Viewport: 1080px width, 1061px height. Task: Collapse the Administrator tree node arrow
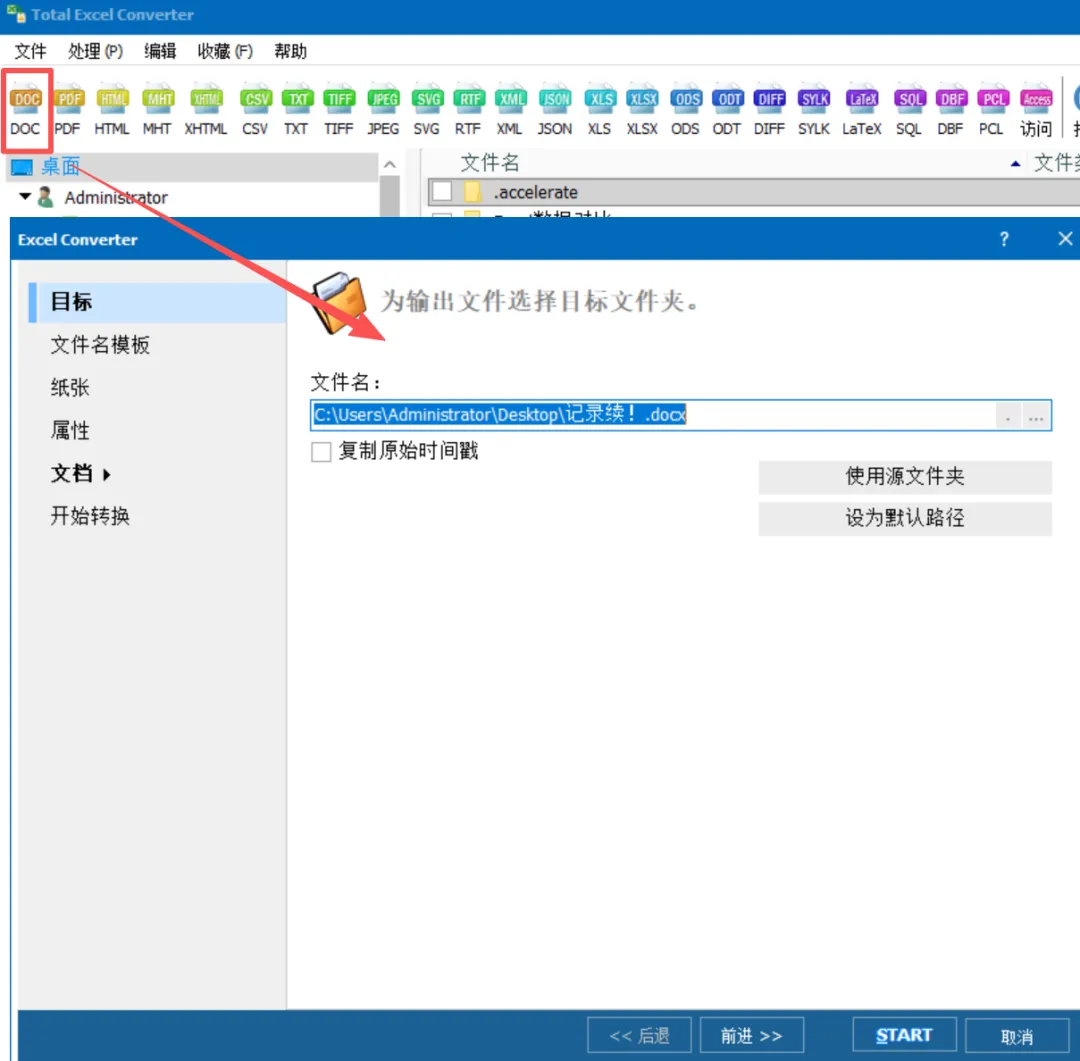coord(25,196)
